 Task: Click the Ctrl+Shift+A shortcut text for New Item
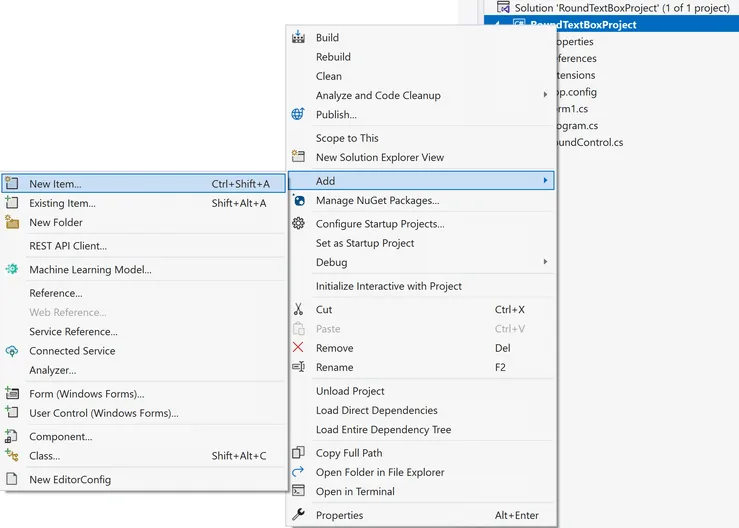[x=240, y=183]
